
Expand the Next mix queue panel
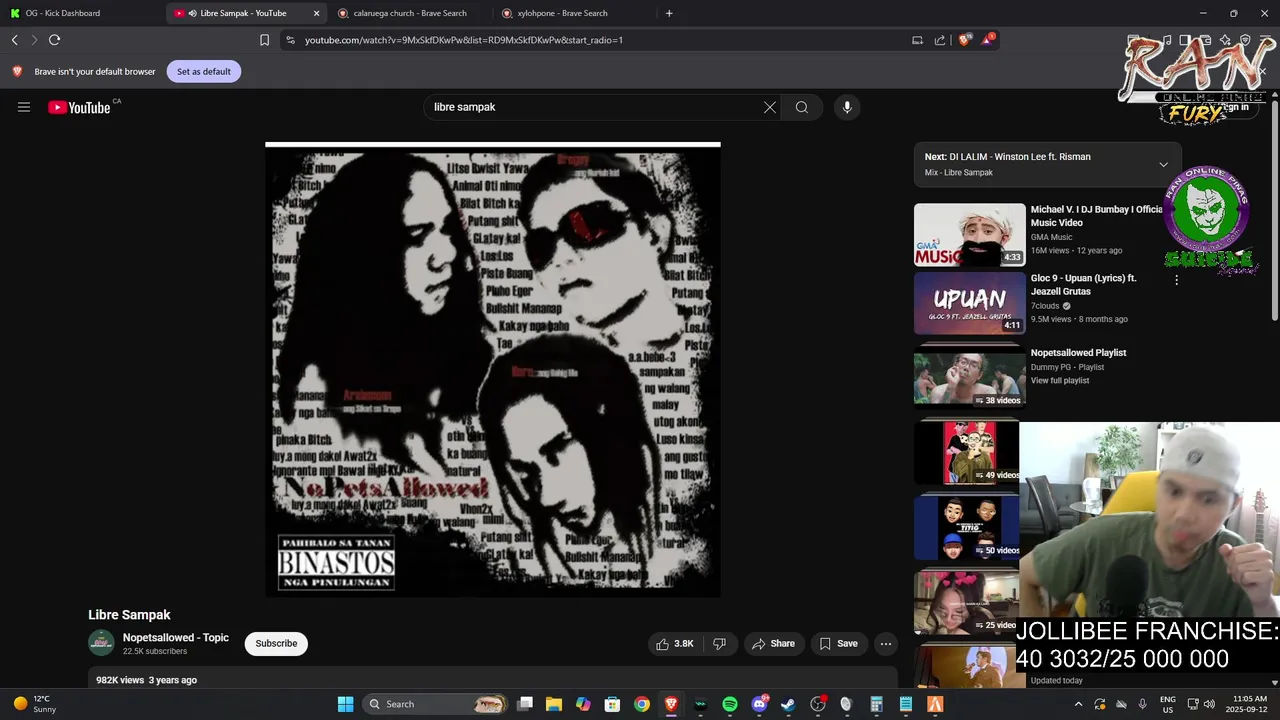coord(1163,164)
